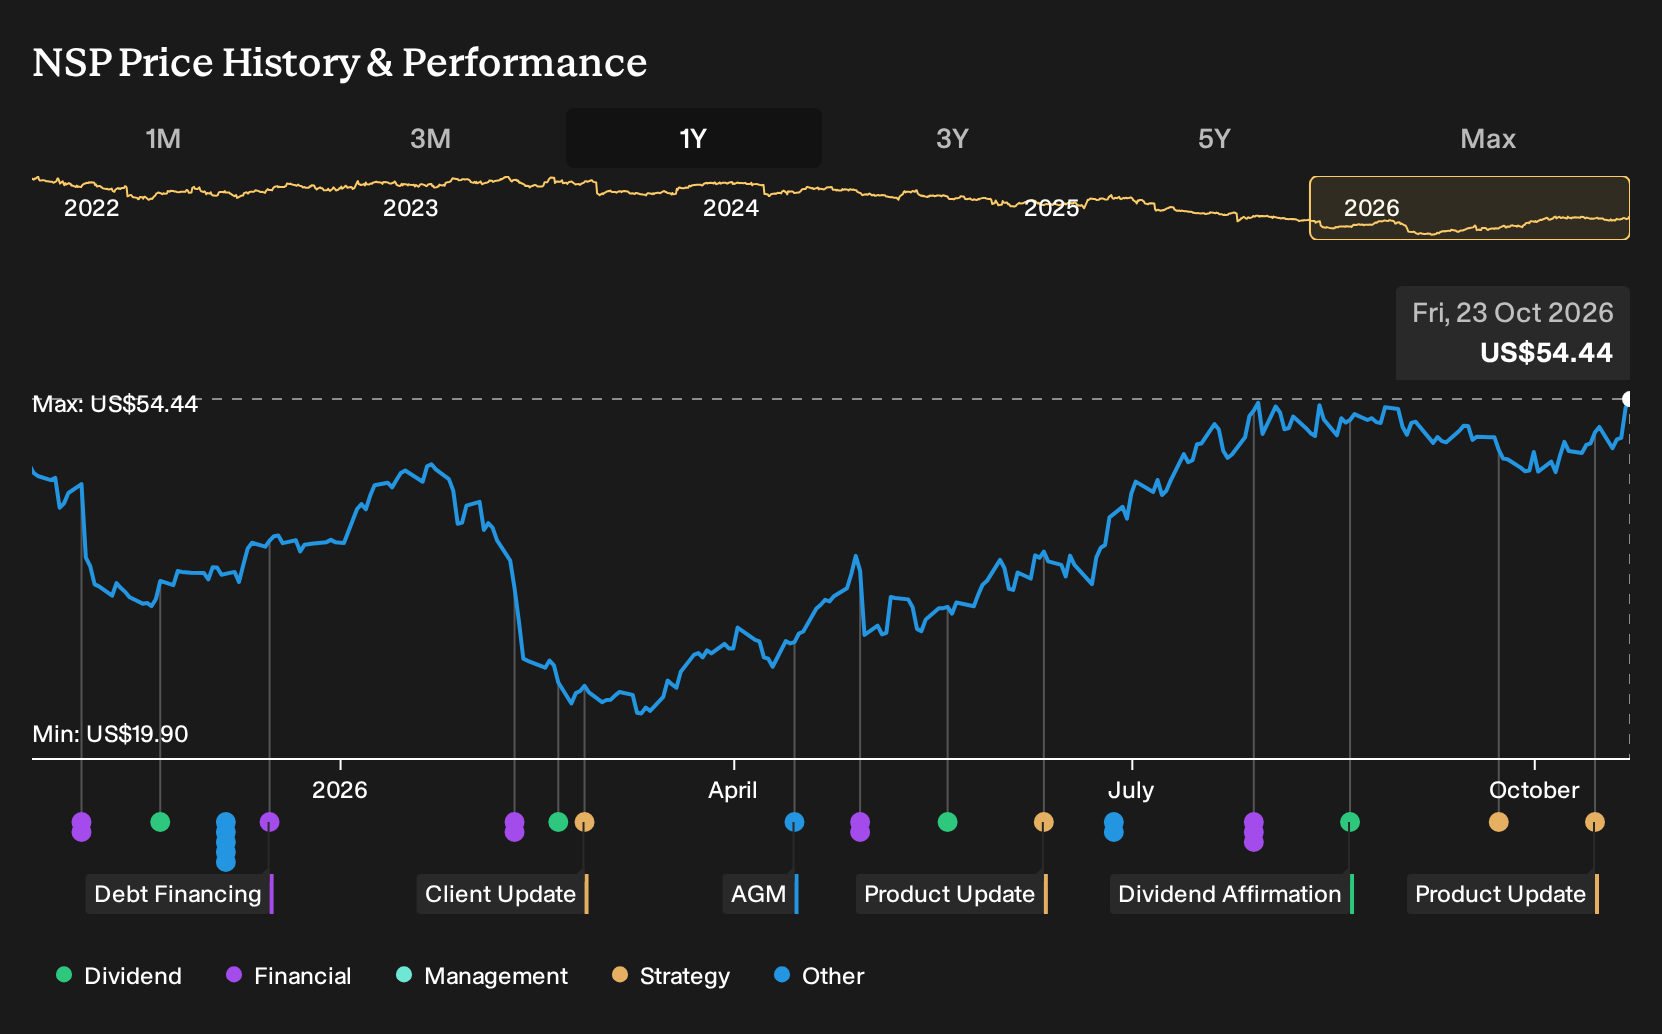
Task: Toggle the Management legend filter
Action: (x=482, y=976)
